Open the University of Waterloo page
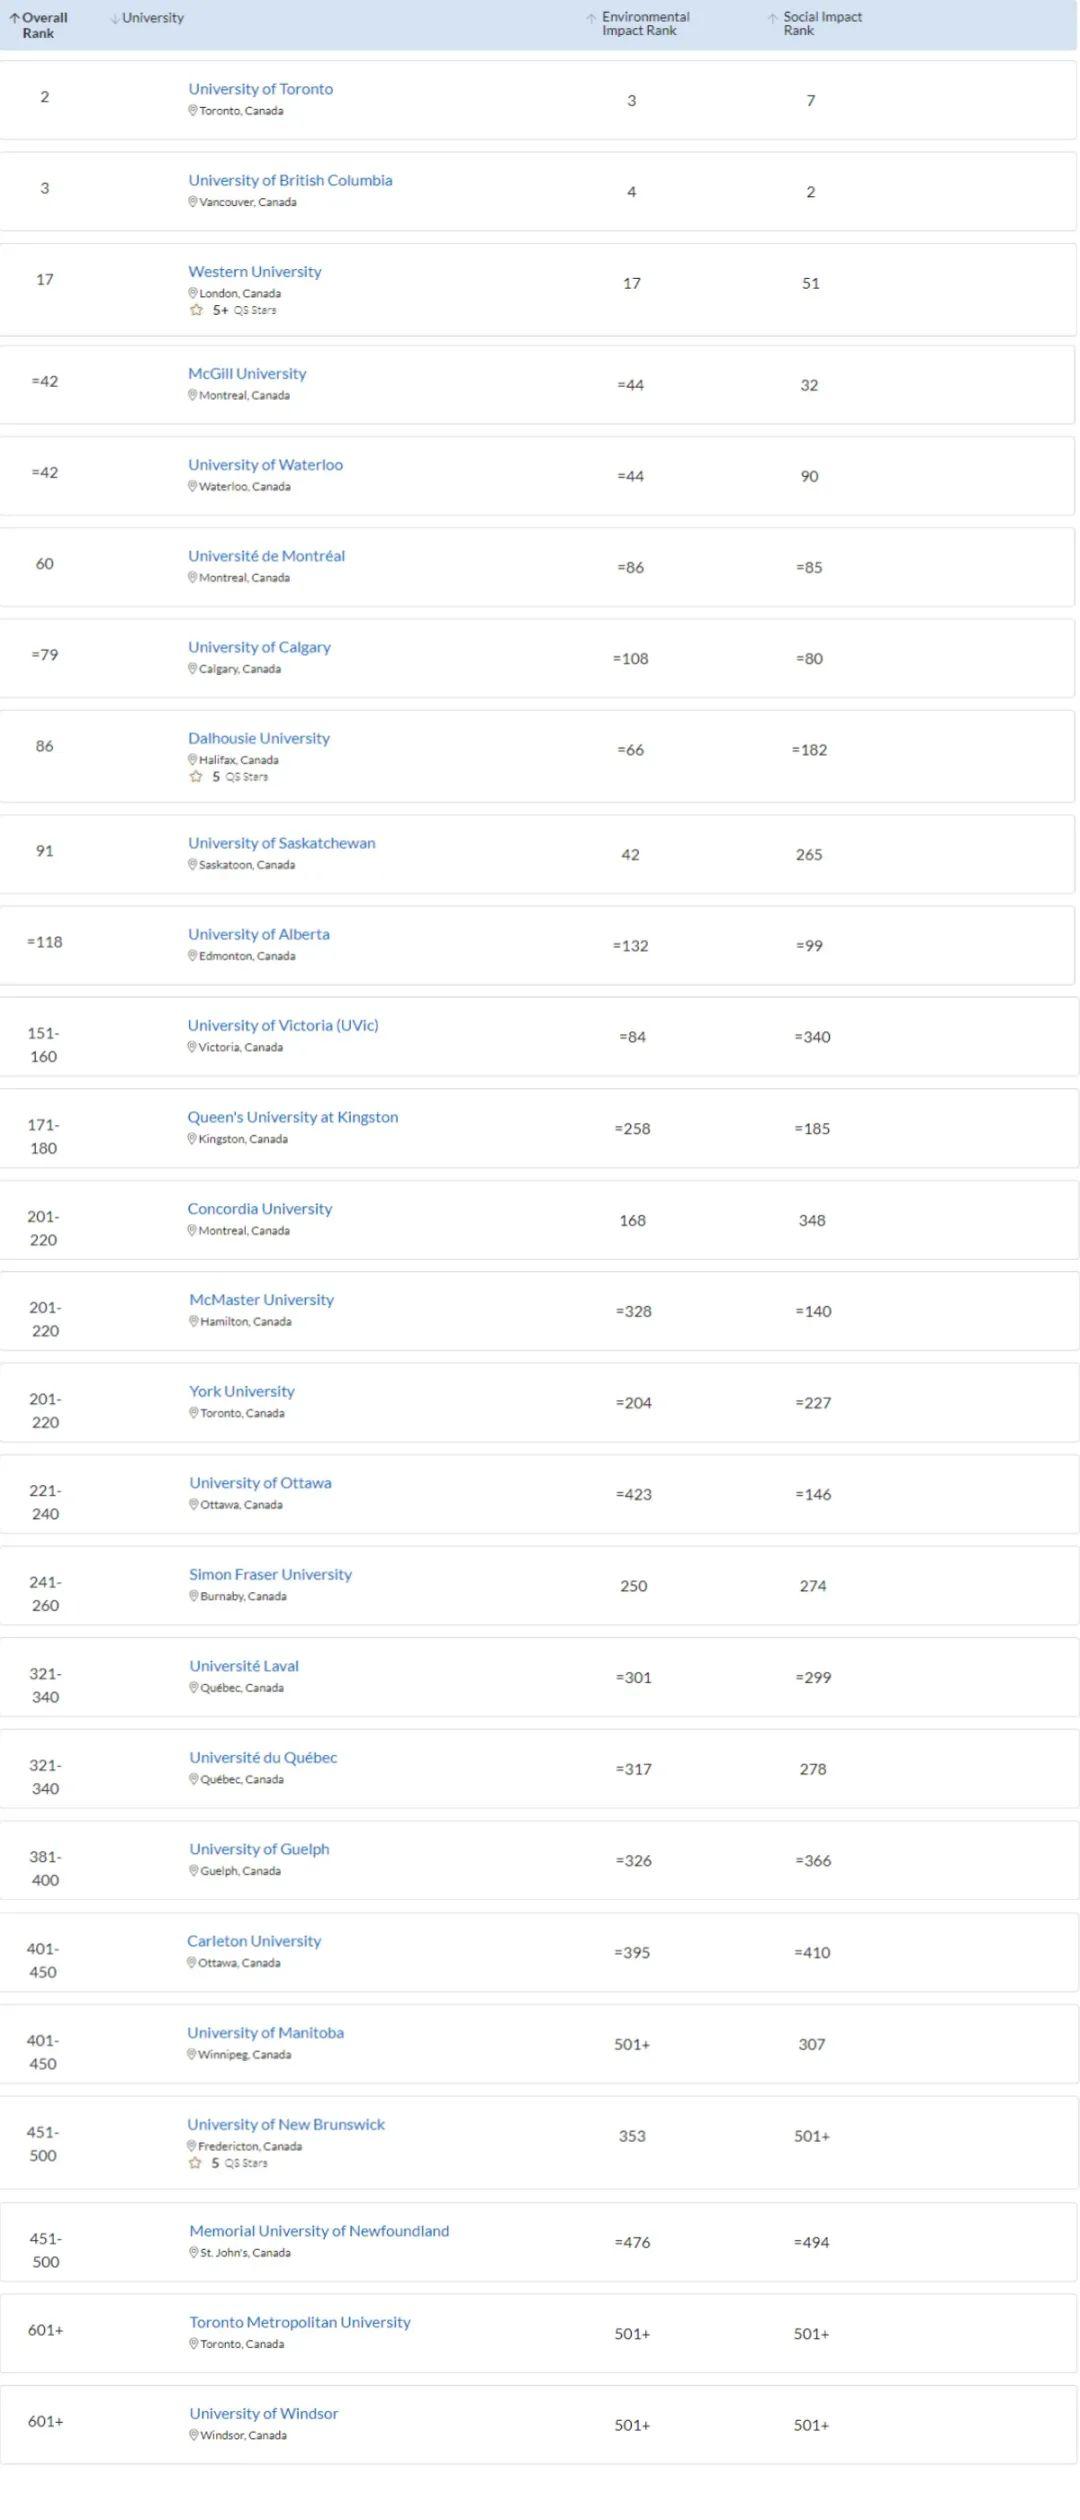1080x2520 pixels. click(x=265, y=465)
